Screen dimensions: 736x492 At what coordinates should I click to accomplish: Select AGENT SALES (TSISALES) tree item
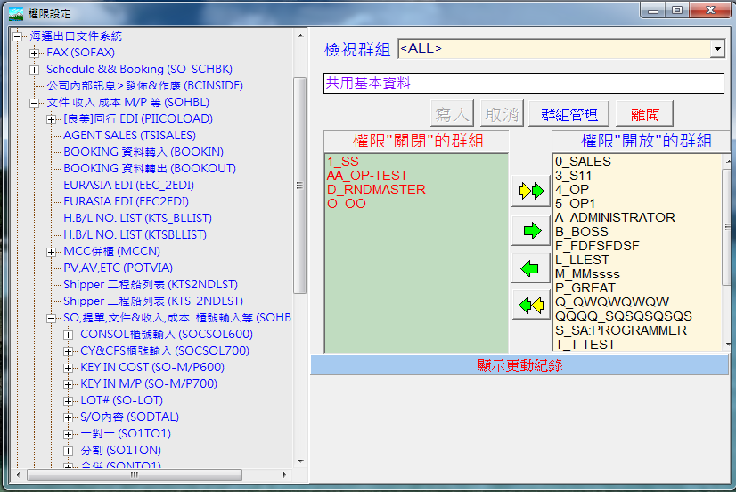click(130, 135)
